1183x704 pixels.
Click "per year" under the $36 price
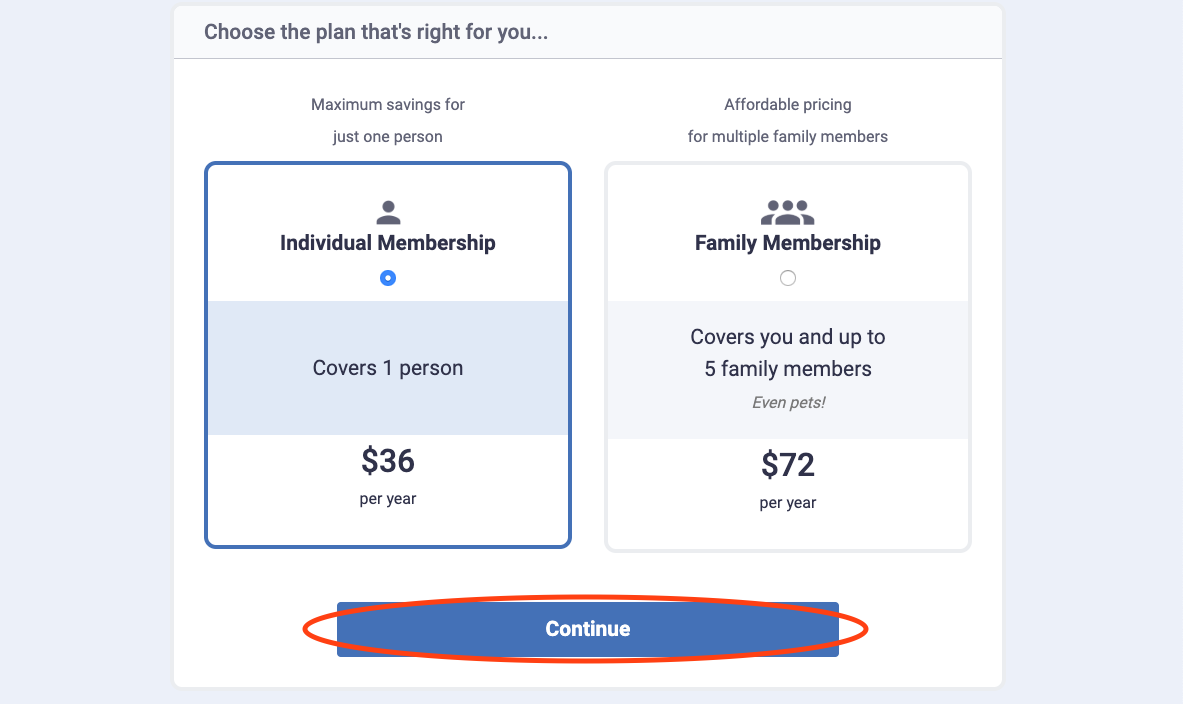(x=388, y=499)
